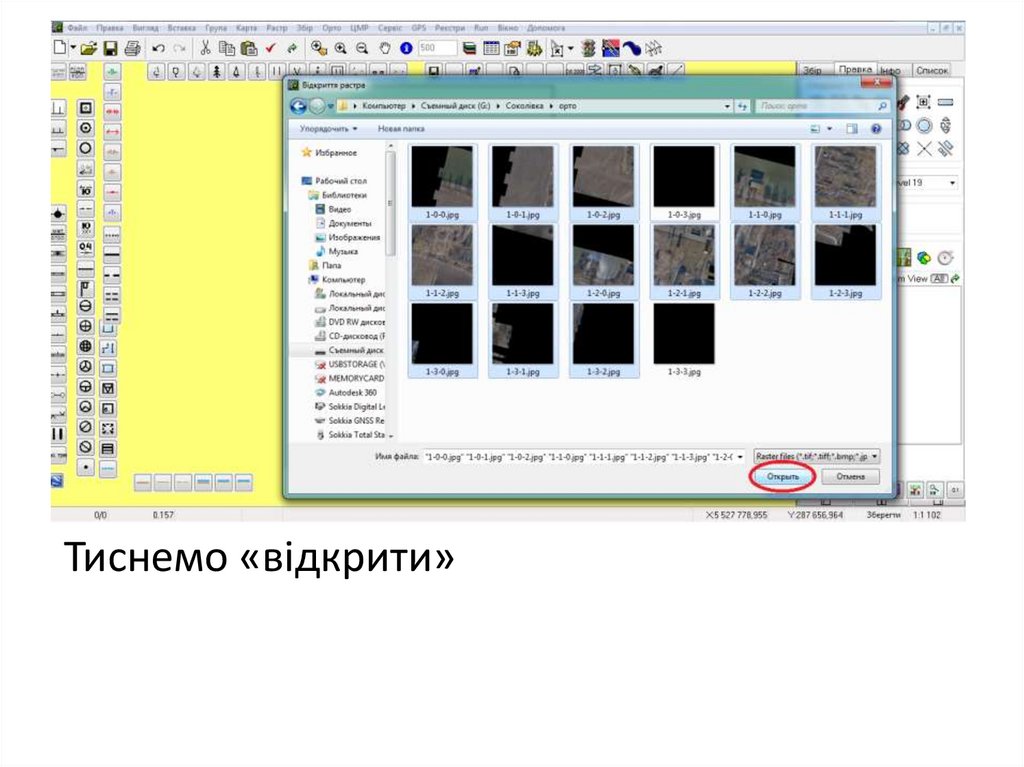
Task: Click the search field in dialog
Action: [x=823, y=106]
